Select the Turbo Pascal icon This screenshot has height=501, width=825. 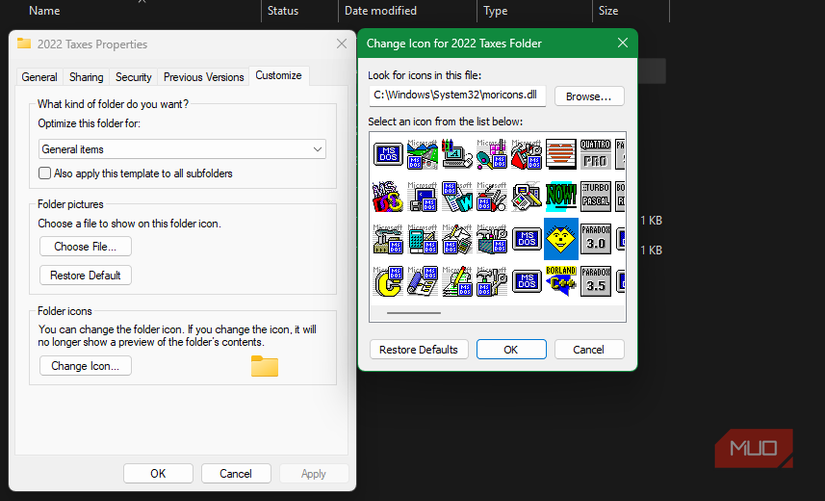tap(596, 197)
